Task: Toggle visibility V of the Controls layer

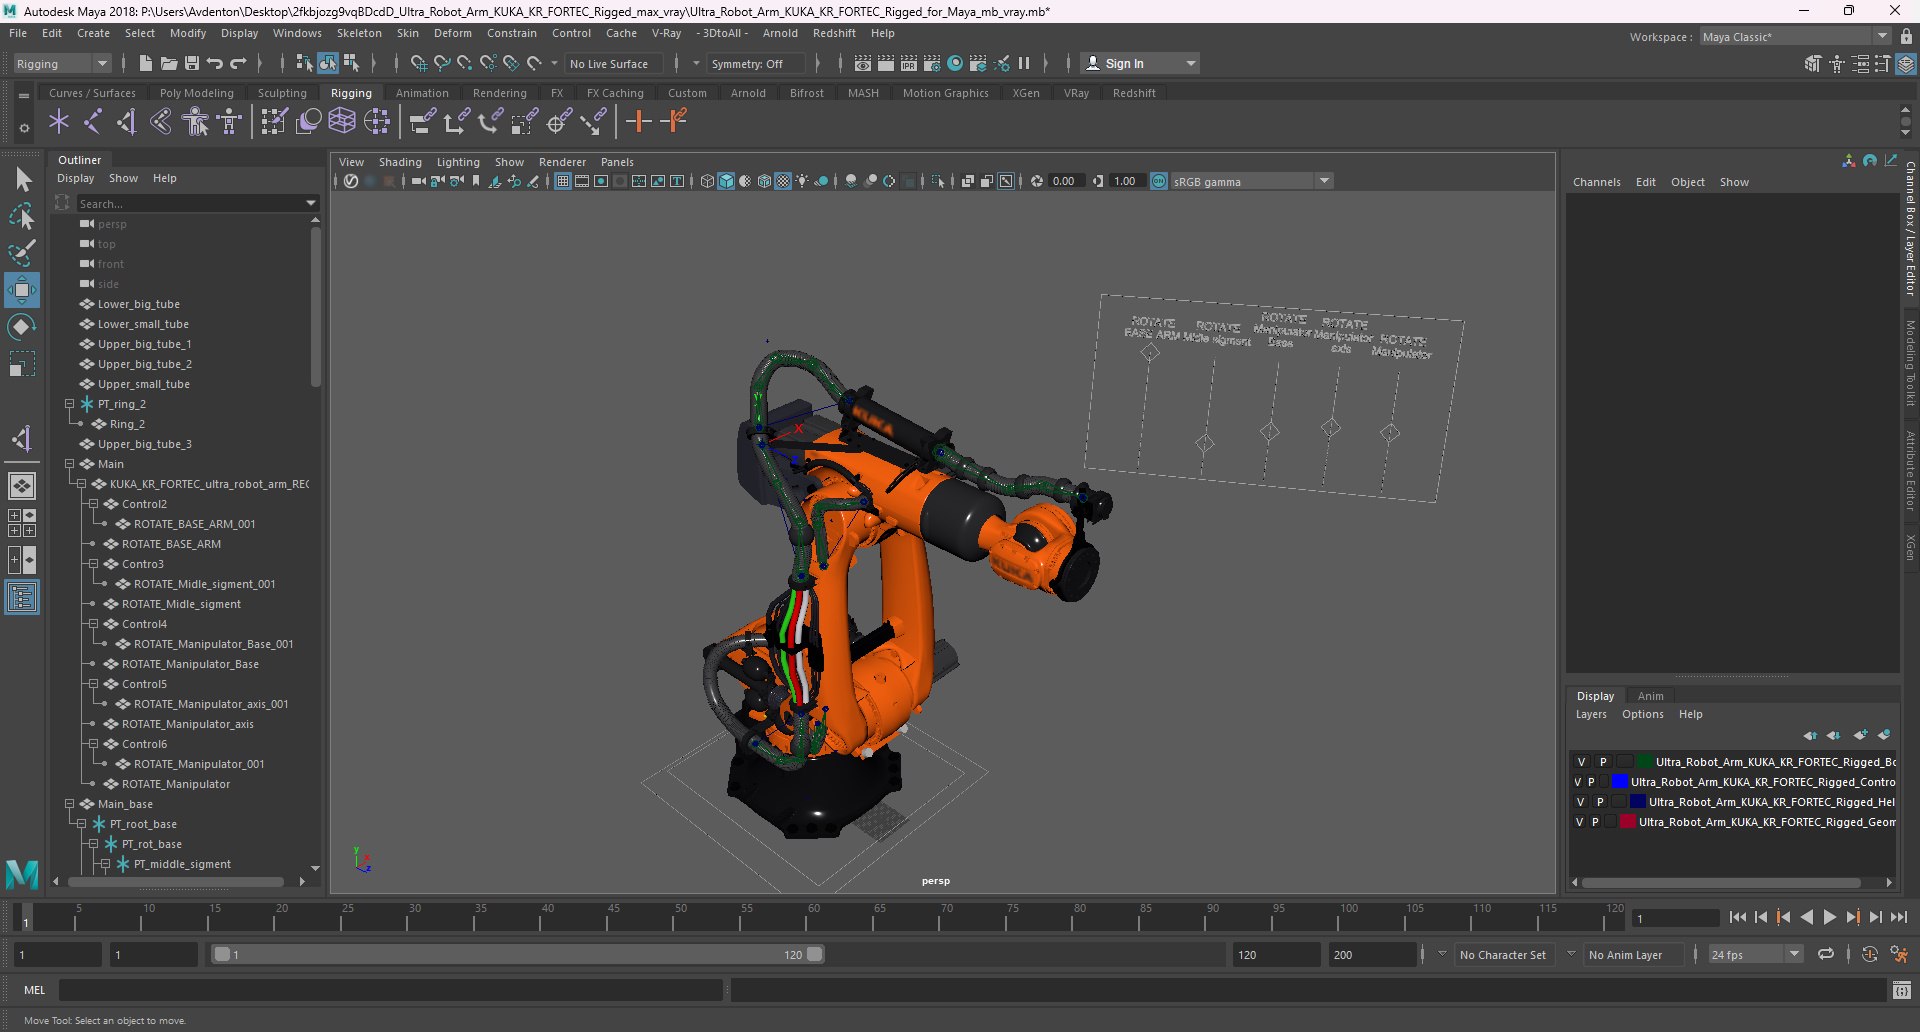Action: (1578, 782)
